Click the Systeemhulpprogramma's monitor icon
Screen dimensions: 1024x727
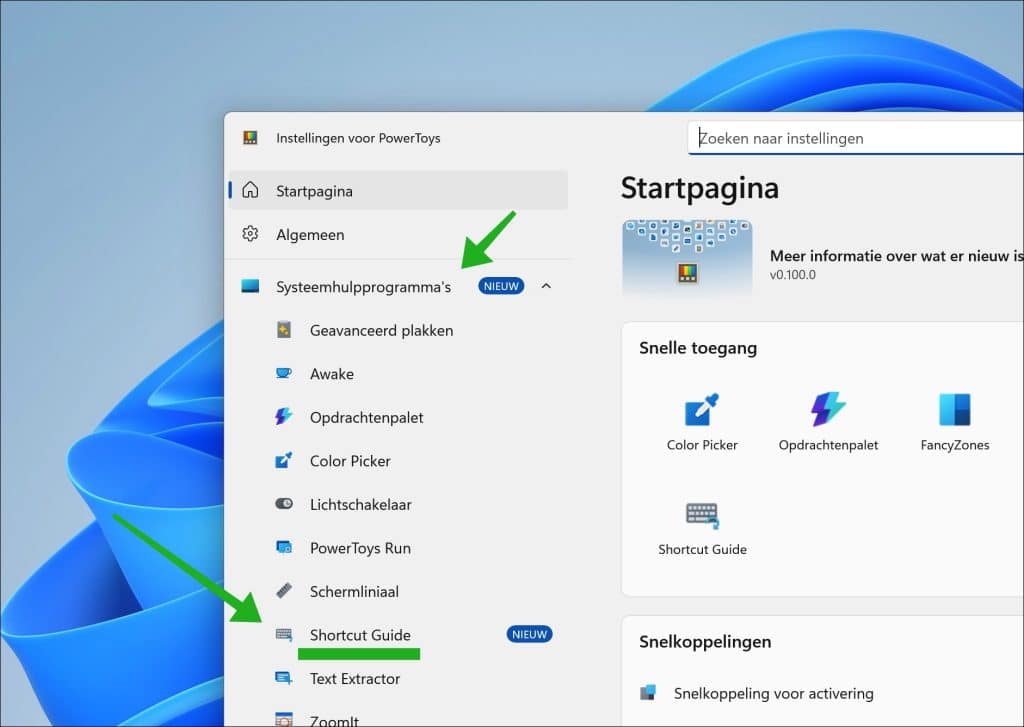[x=250, y=286]
